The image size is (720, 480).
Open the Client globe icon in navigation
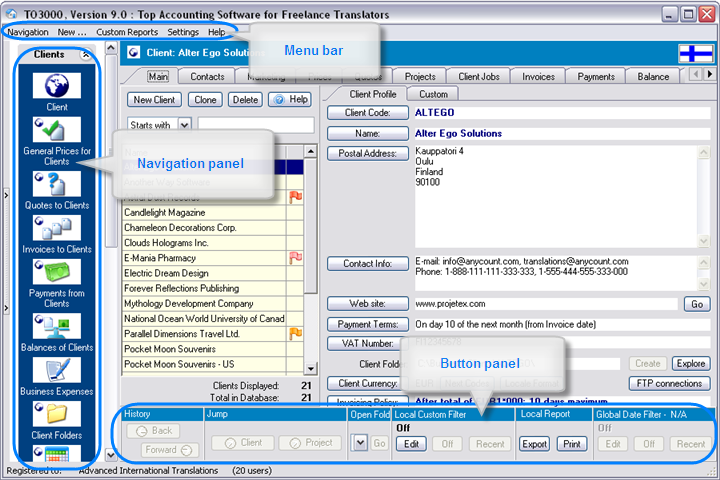pos(56,85)
